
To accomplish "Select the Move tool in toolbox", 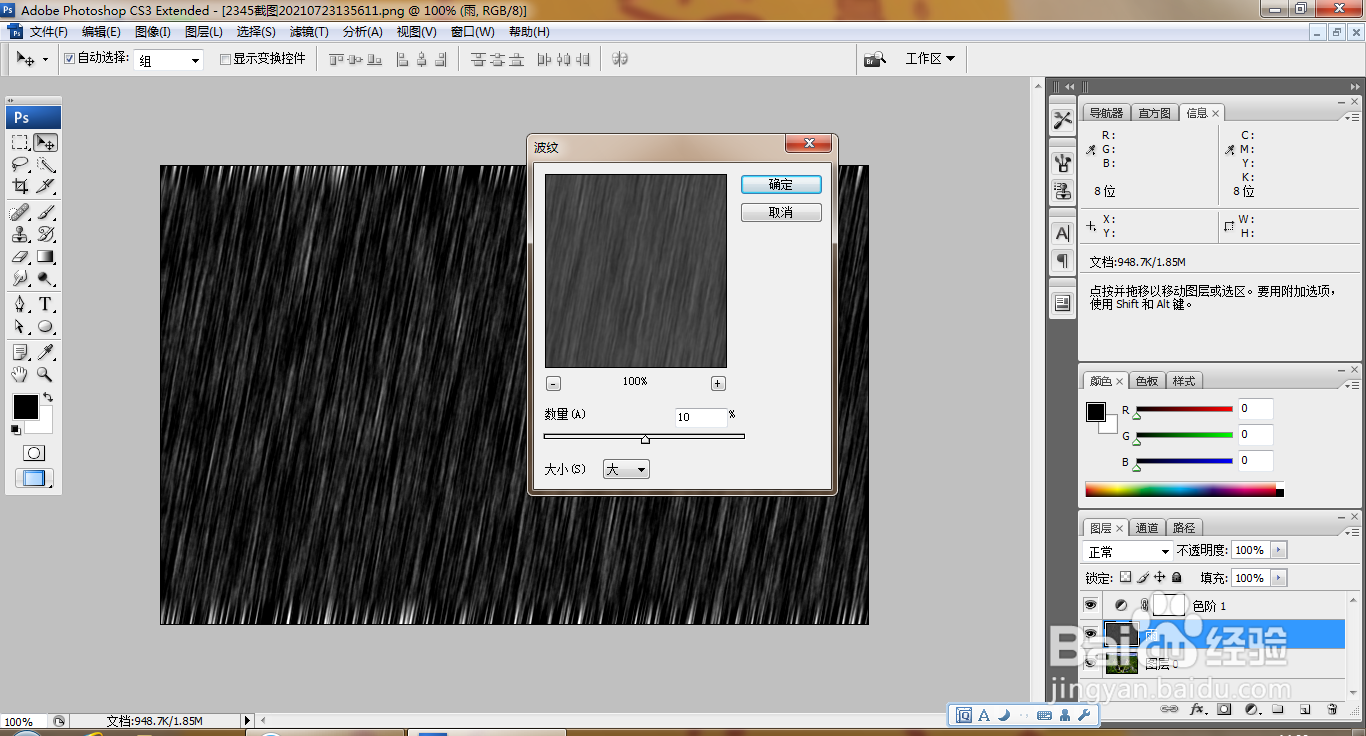I will point(45,143).
